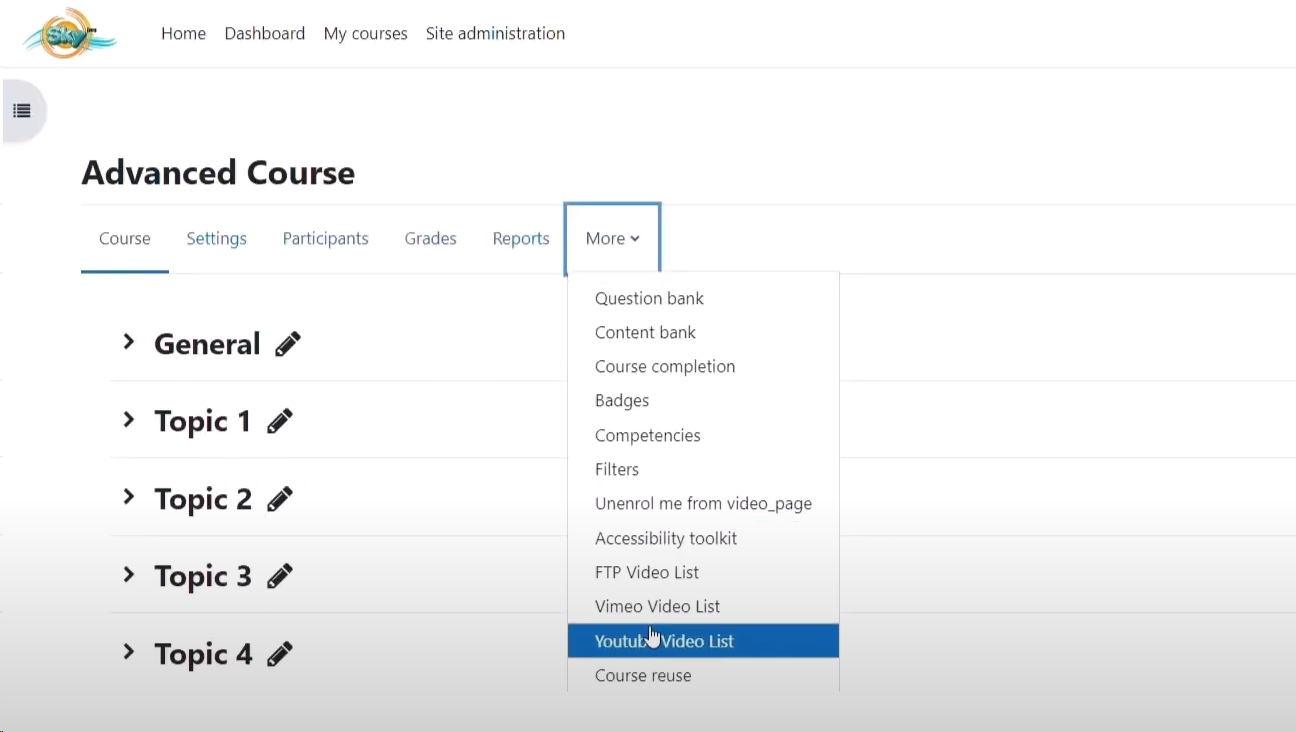Image resolution: width=1296 pixels, height=732 pixels.
Task: Expand Topic 1 section
Action: pyautogui.click(x=128, y=420)
